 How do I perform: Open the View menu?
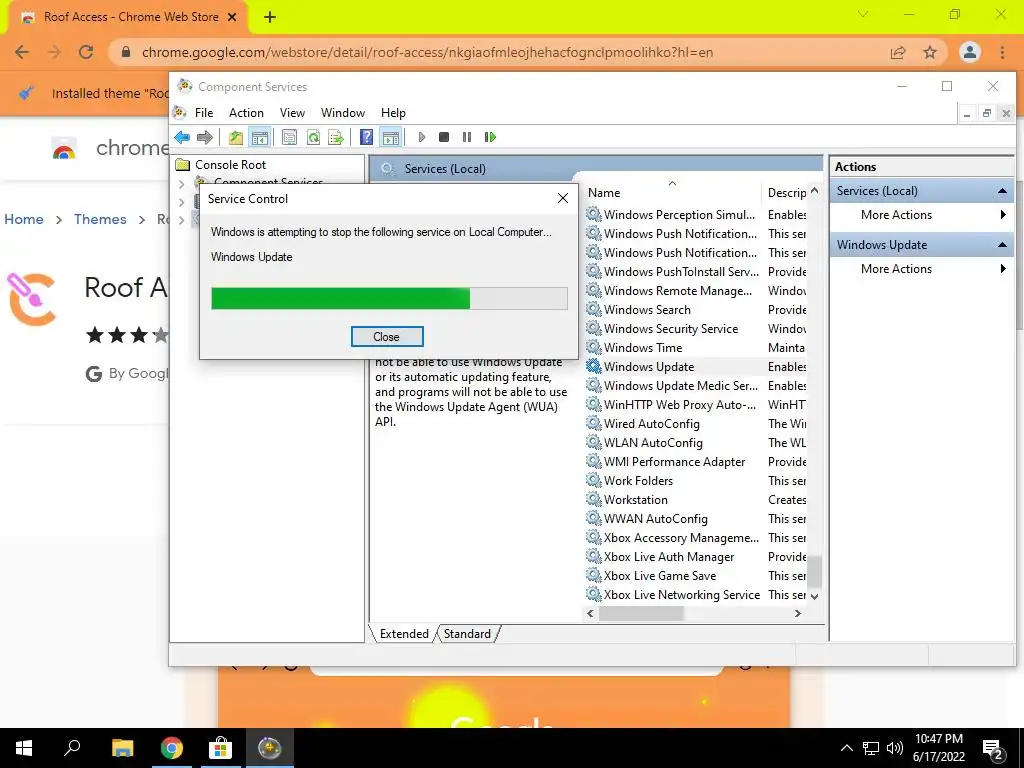pos(292,113)
